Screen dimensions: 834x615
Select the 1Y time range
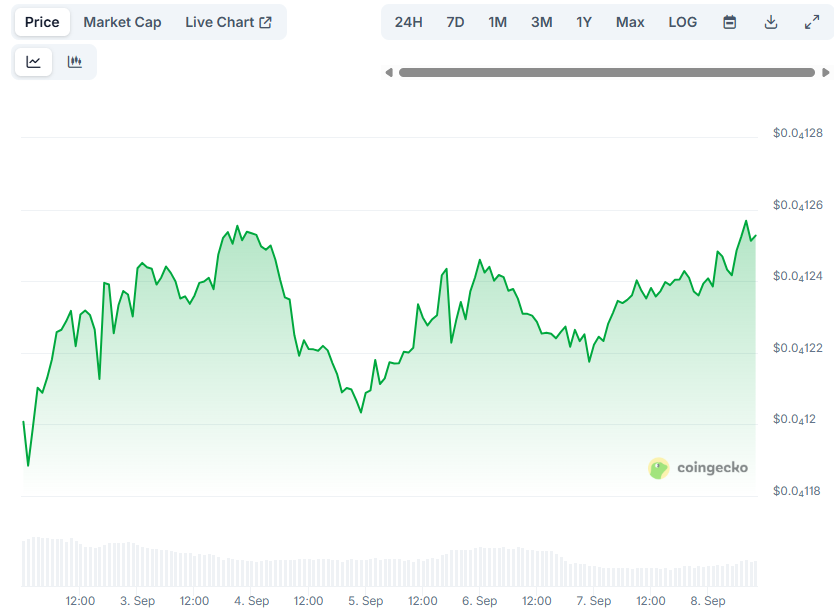[584, 21]
